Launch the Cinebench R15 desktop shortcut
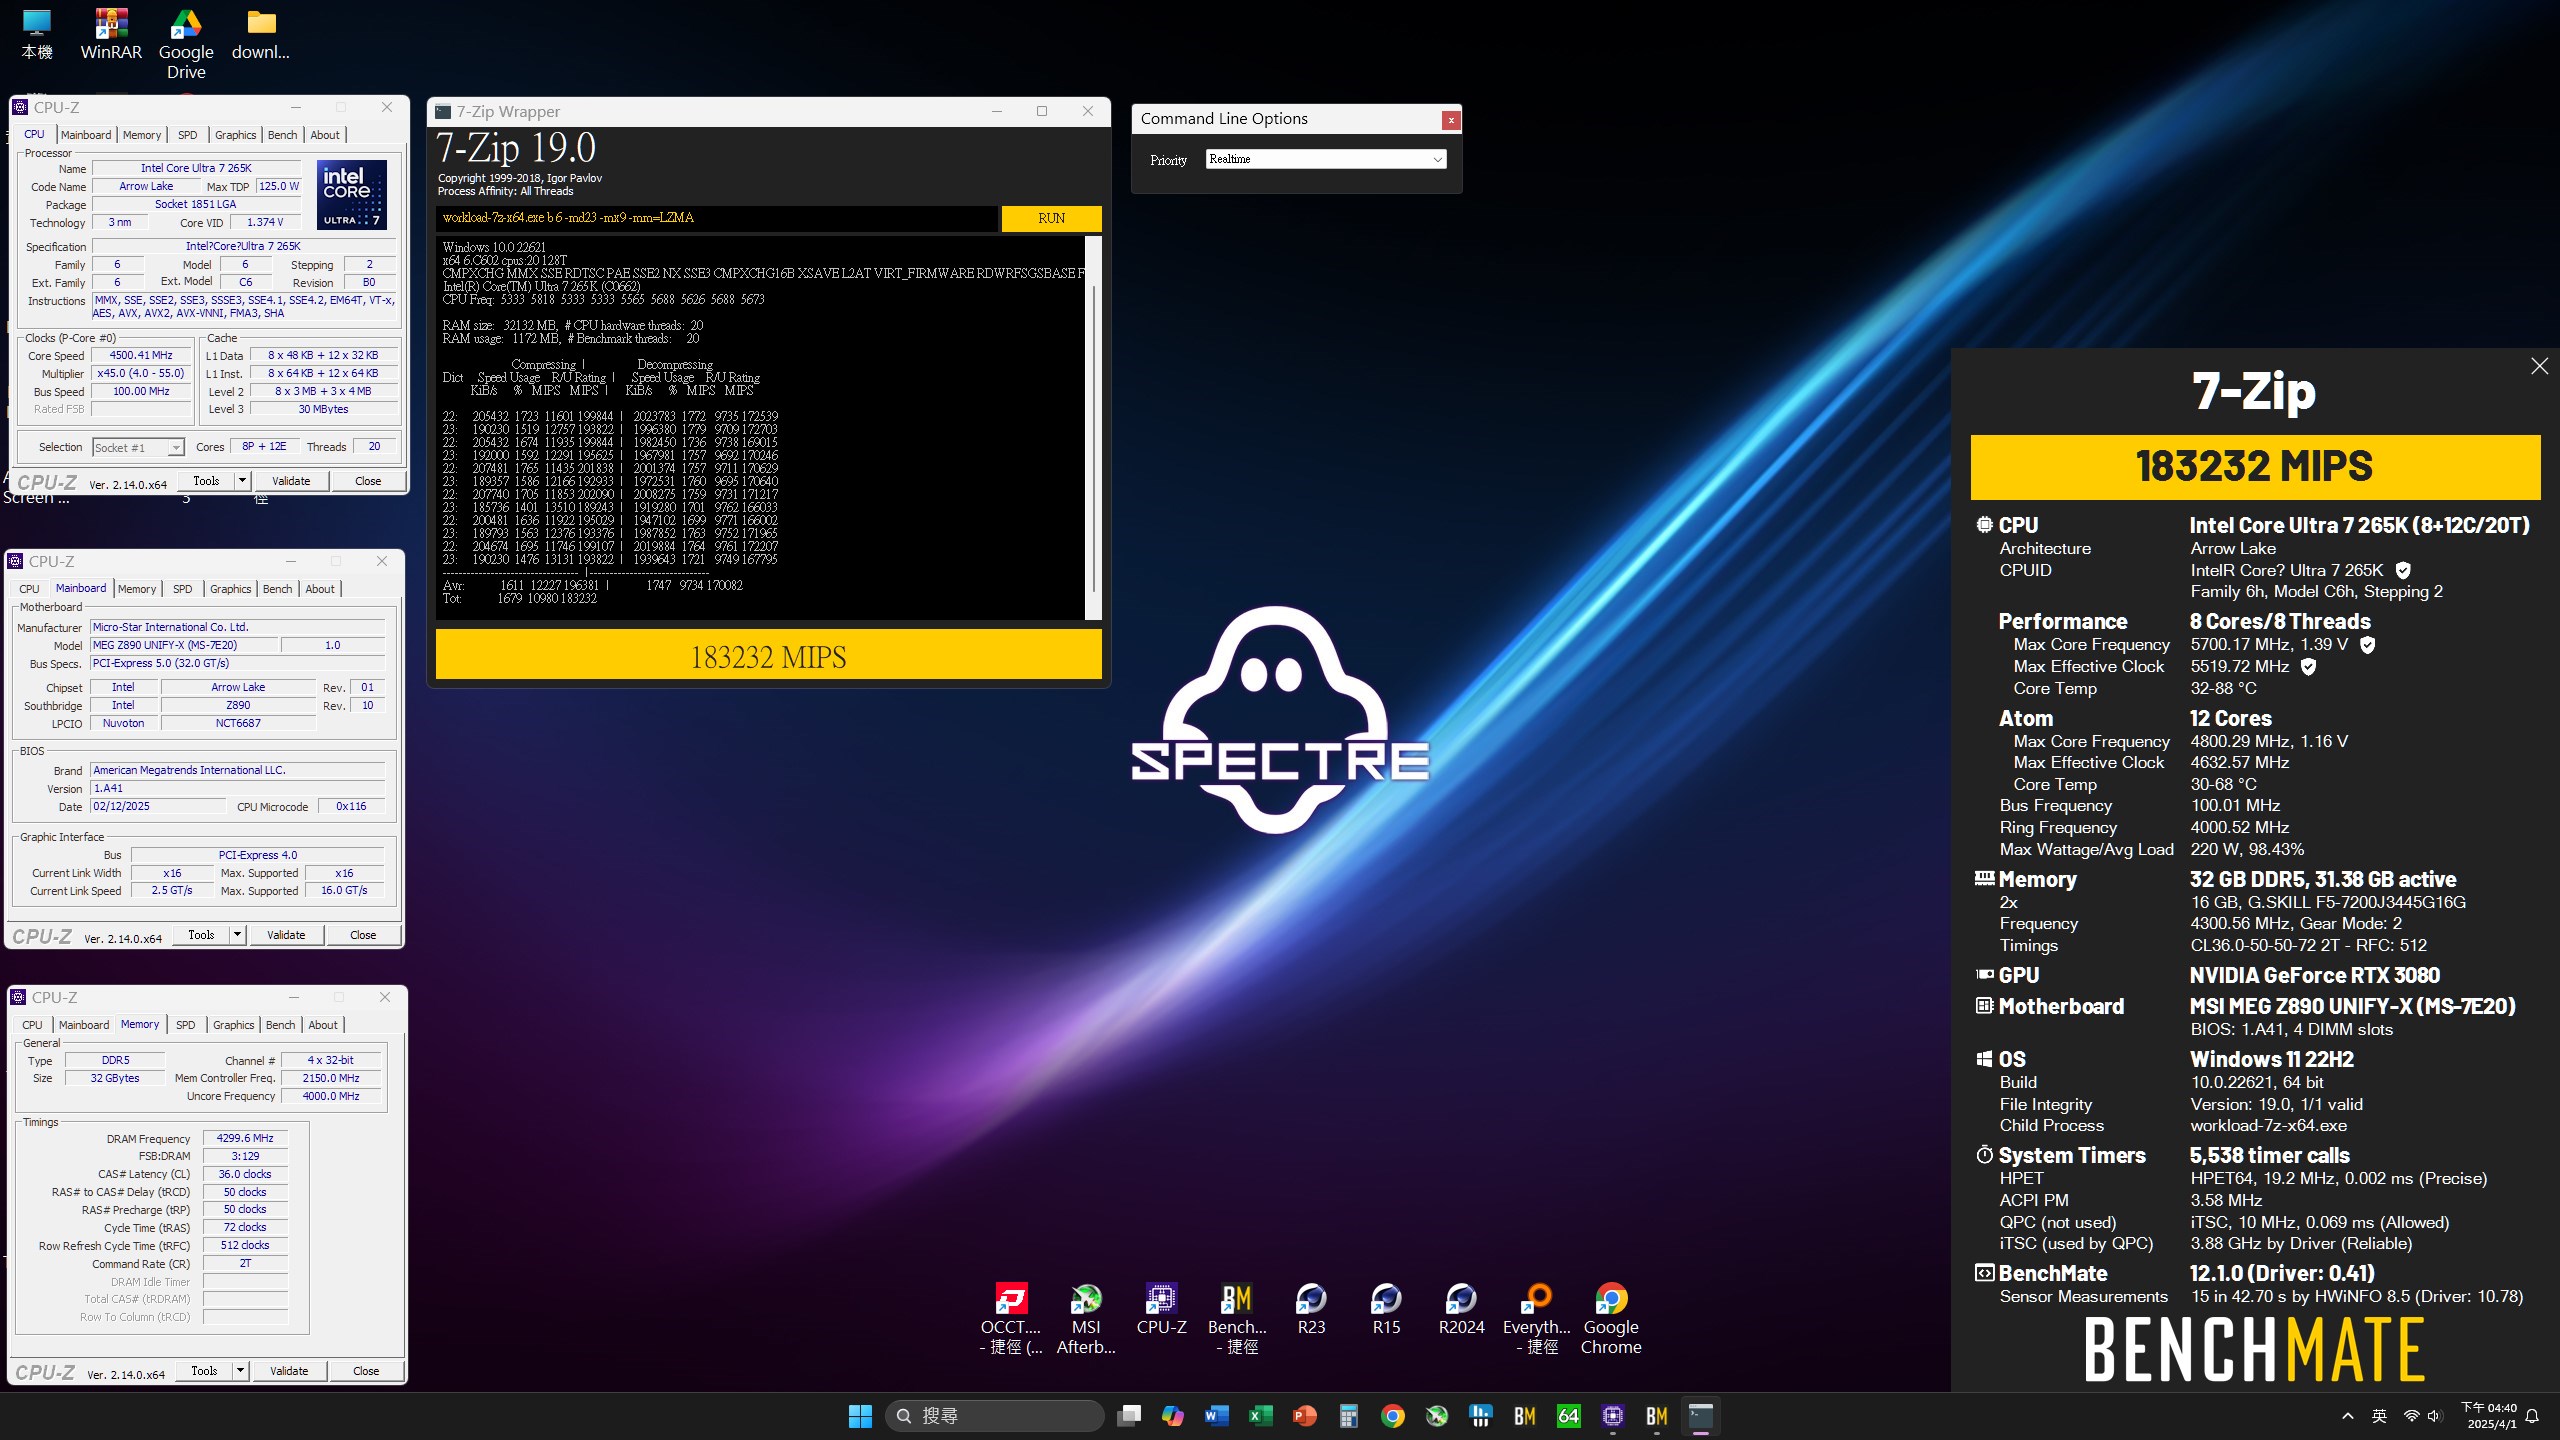This screenshot has width=2560, height=1440. [1386, 1309]
